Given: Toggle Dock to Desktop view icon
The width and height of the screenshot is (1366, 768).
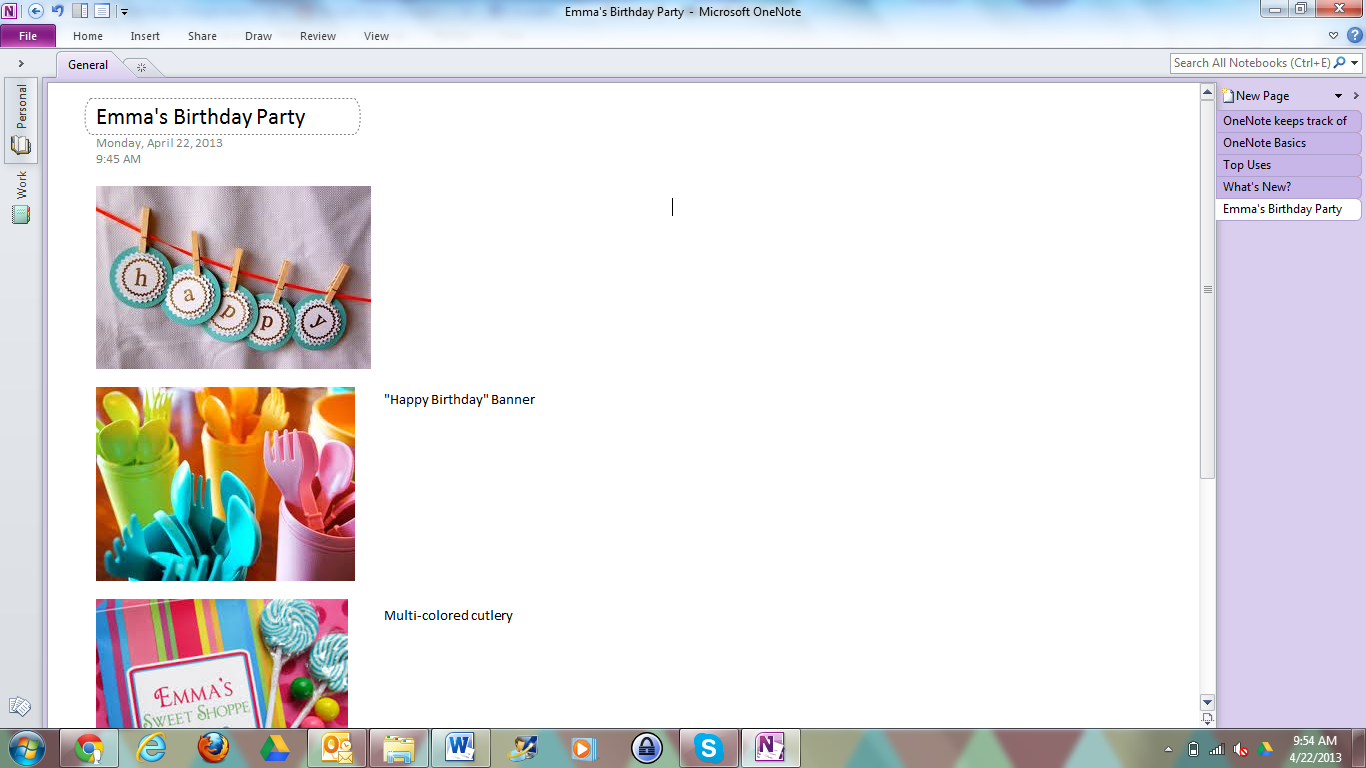Looking at the screenshot, I should pos(80,11).
